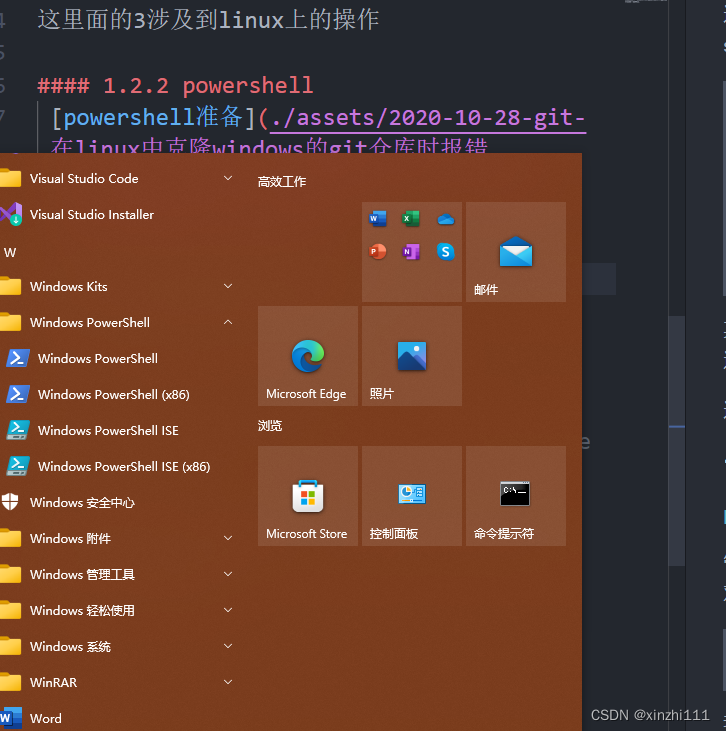Viewport: 726px width, 731px height.
Task: Click the WinRAR folder icon
Action: click(10, 682)
